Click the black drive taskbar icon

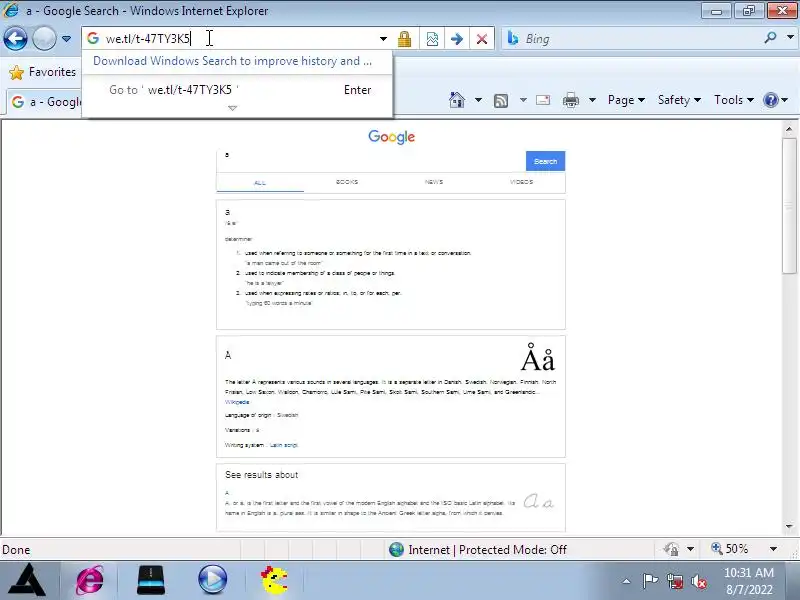pos(151,580)
